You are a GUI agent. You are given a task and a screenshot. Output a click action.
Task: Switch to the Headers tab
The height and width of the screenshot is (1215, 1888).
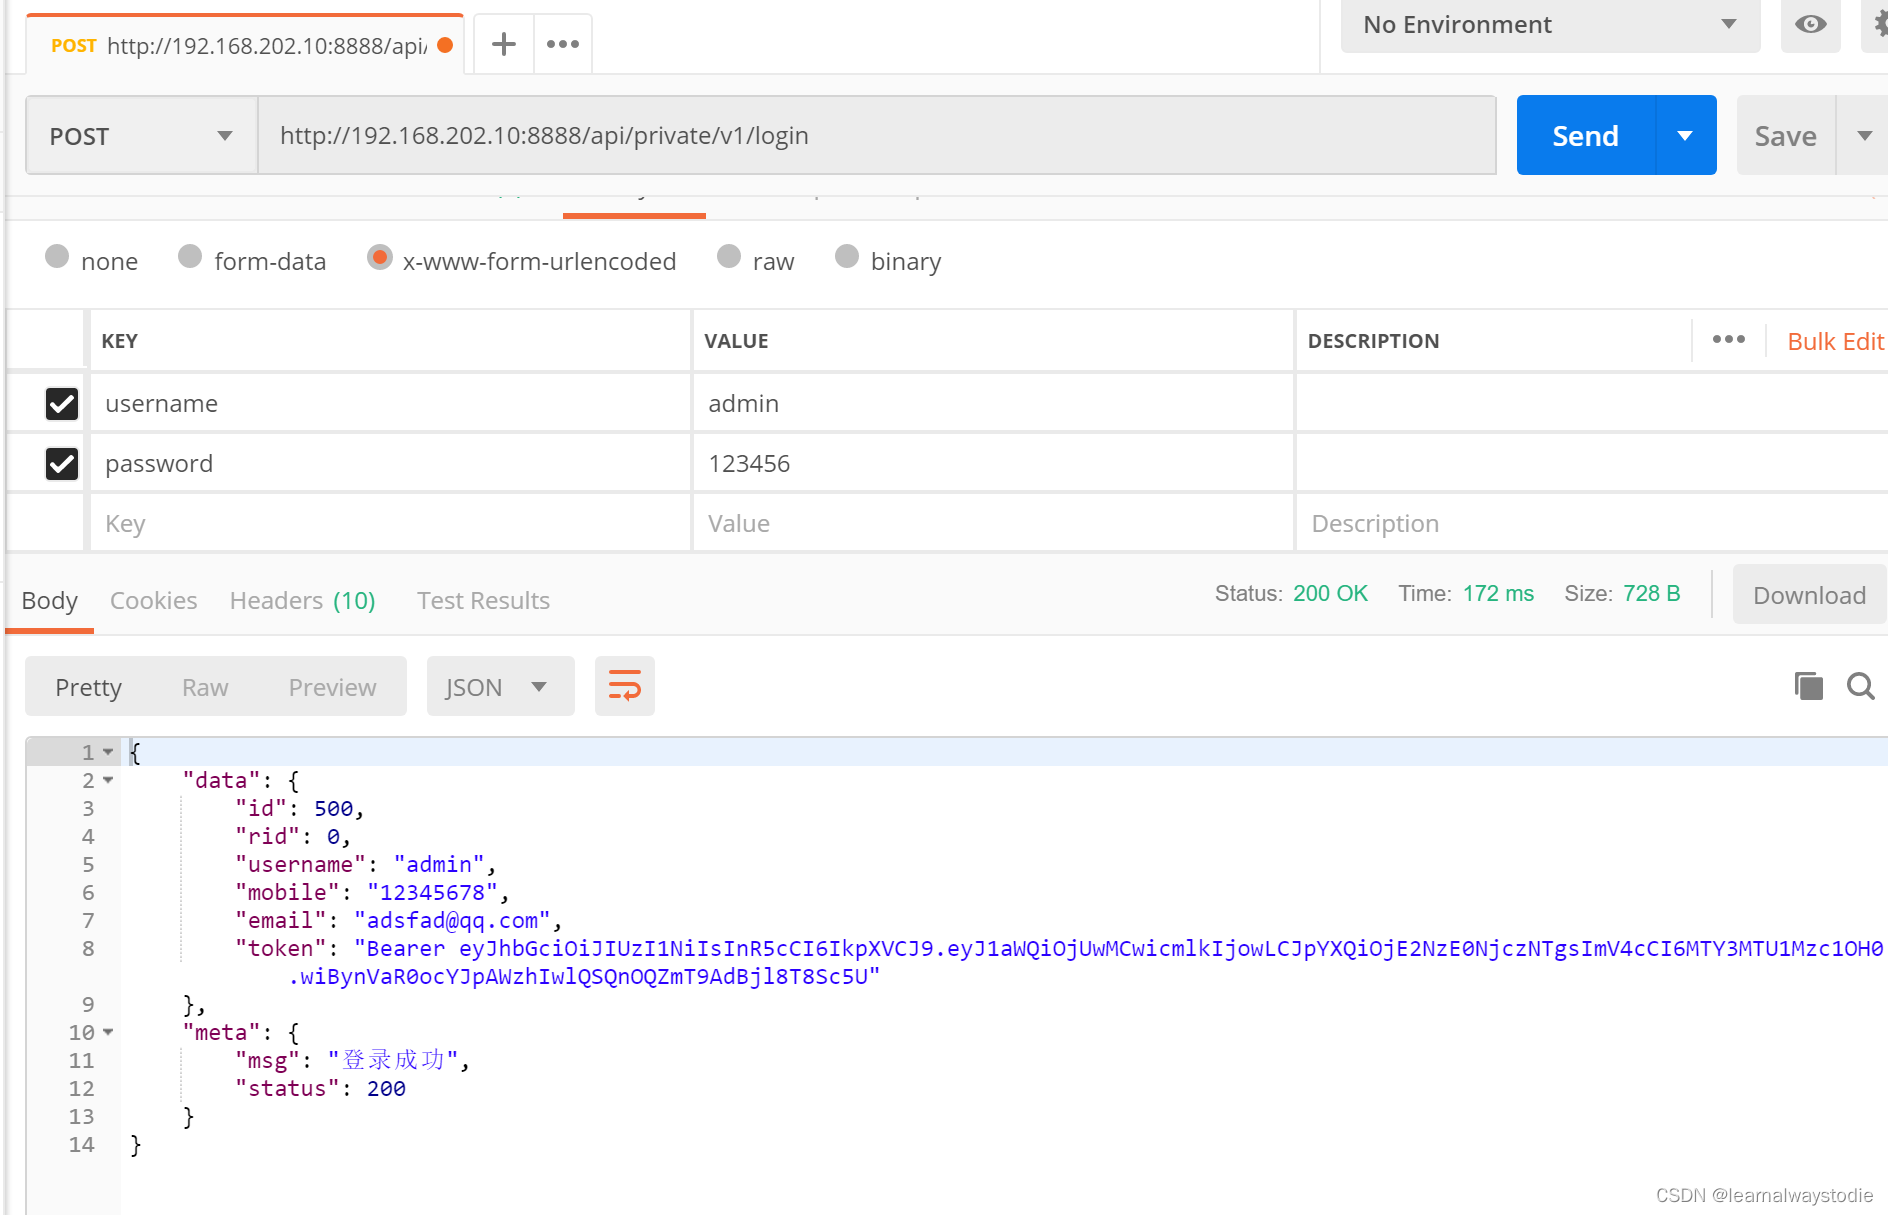(276, 600)
